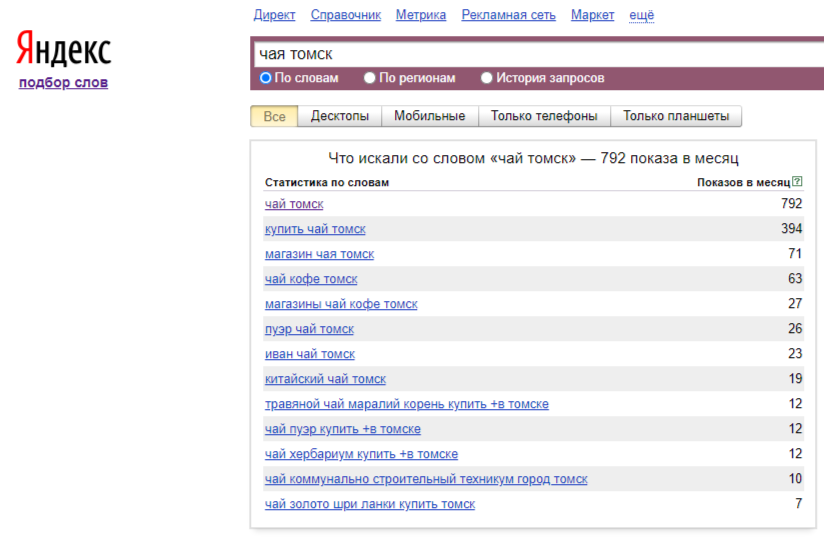Click the value 27 for магазины чай кофе
The height and width of the screenshot is (537, 824).
(795, 303)
